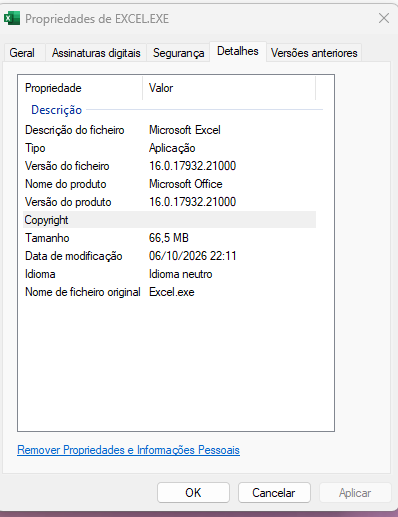Select the Copyright property row

[x=169, y=220]
